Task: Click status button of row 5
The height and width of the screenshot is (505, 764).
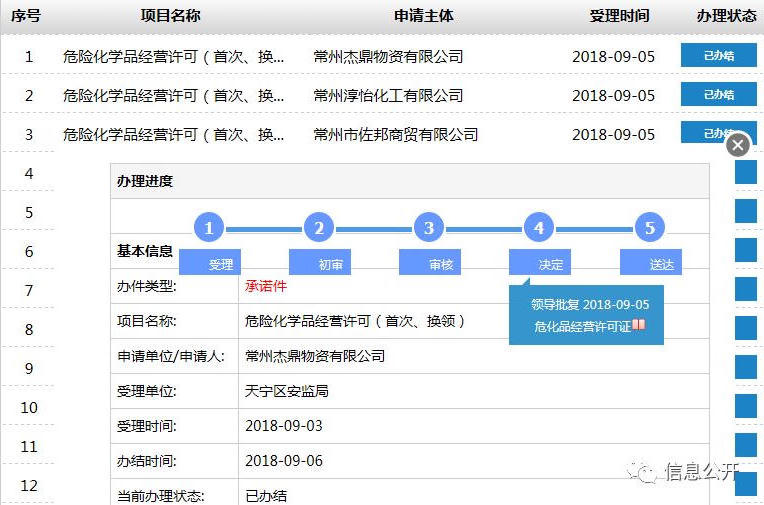Action: [x=745, y=211]
